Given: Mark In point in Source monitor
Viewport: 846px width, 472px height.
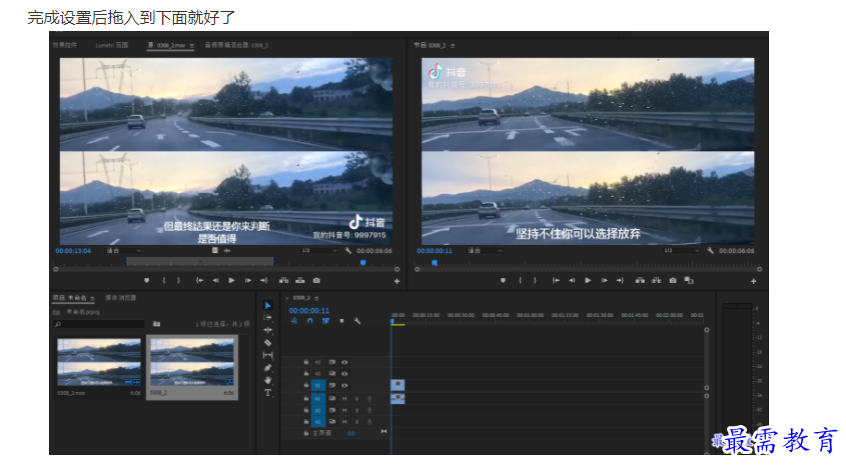Looking at the screenshot, I should (164, 281).
